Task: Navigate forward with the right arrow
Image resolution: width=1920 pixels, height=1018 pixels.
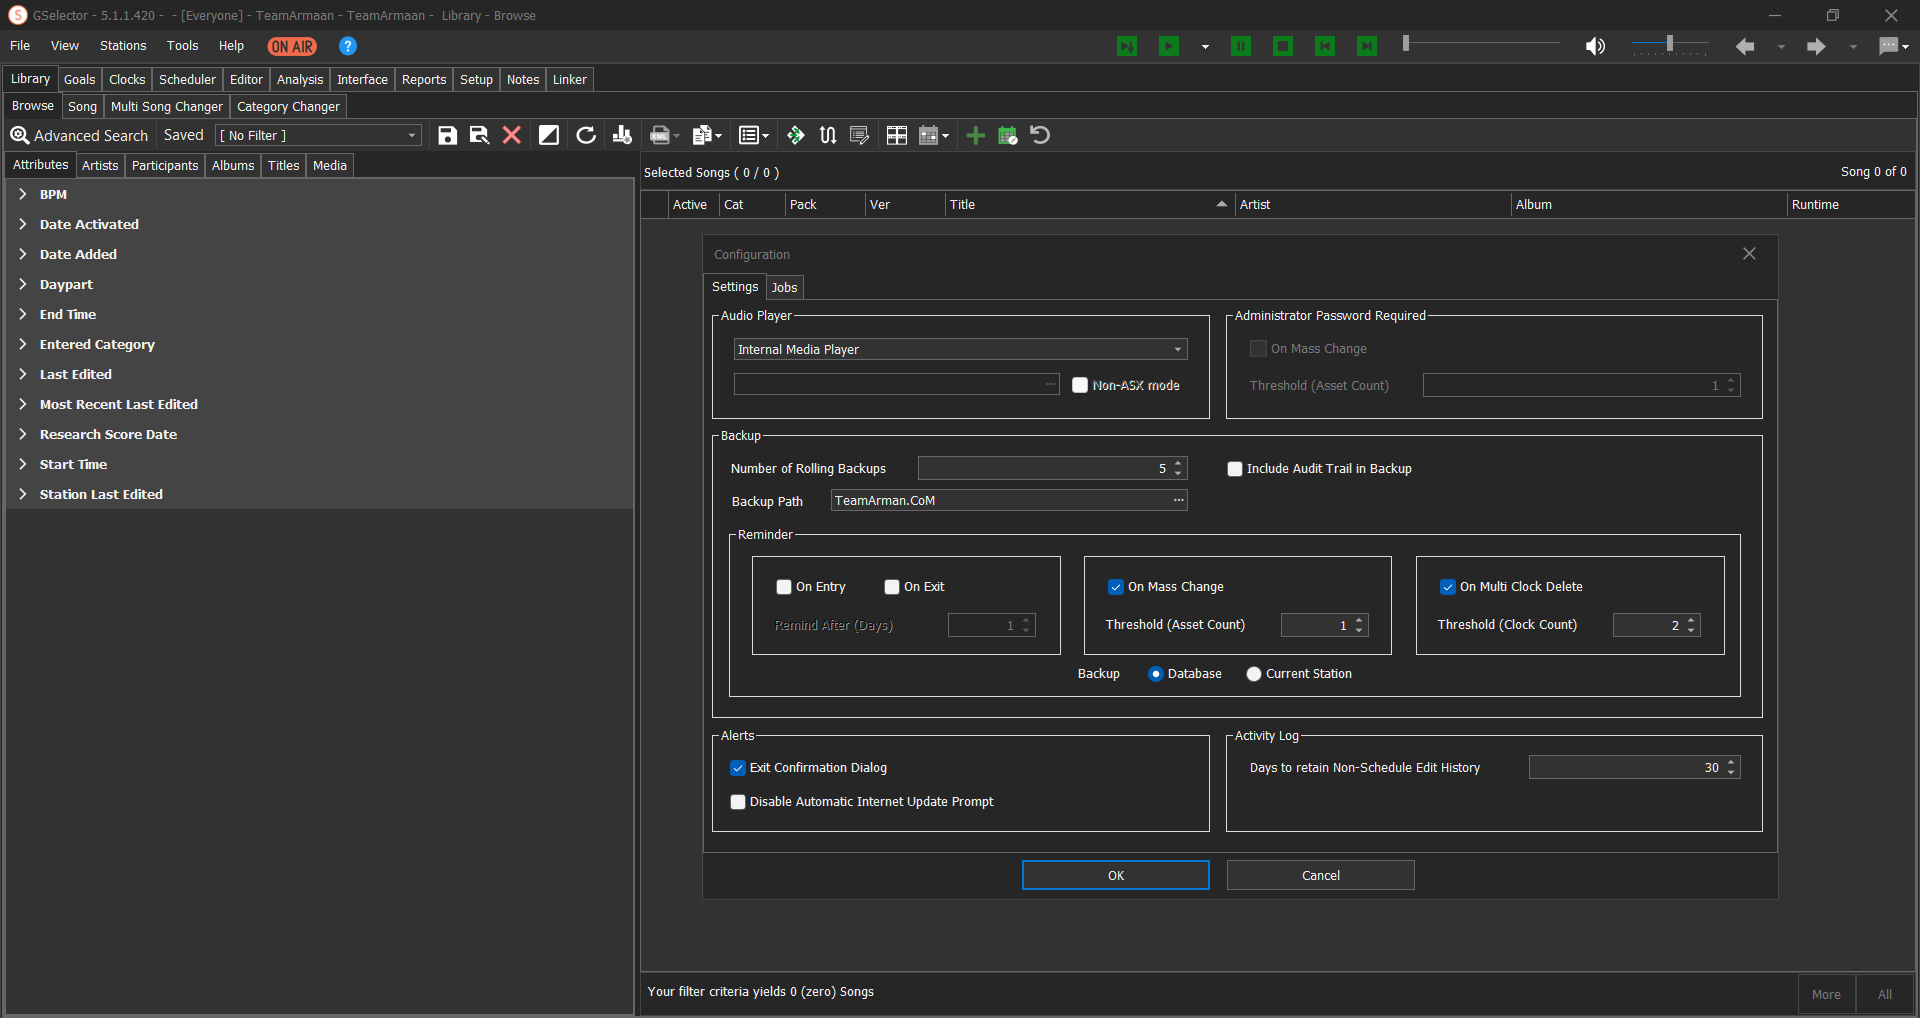Action: 1816,46
